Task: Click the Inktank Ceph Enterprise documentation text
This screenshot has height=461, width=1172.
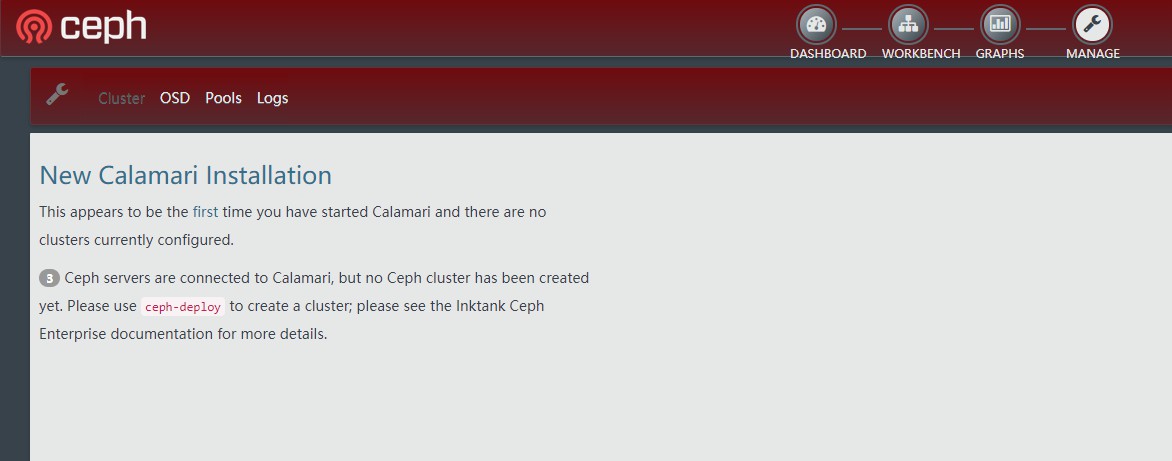Action: (182, 334)
